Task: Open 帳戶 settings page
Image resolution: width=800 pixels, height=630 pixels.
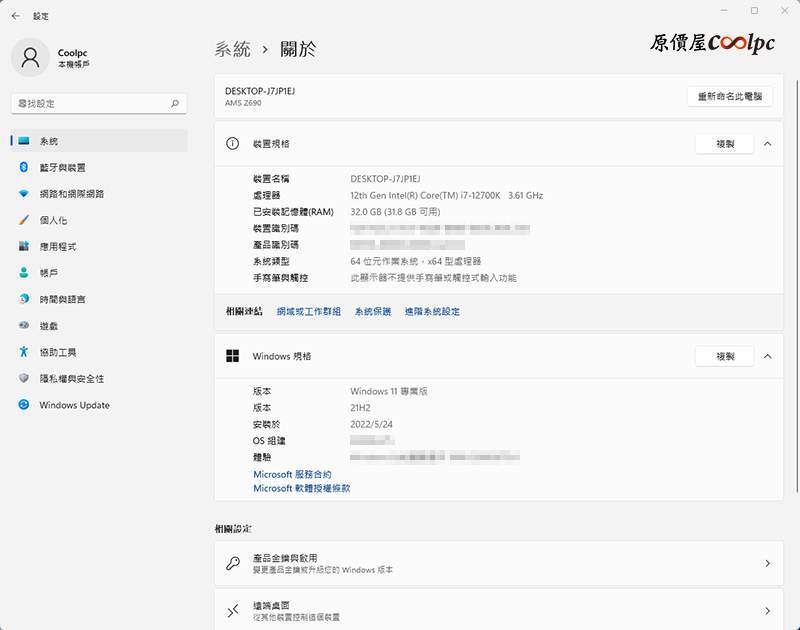Action: click(99, 273)
